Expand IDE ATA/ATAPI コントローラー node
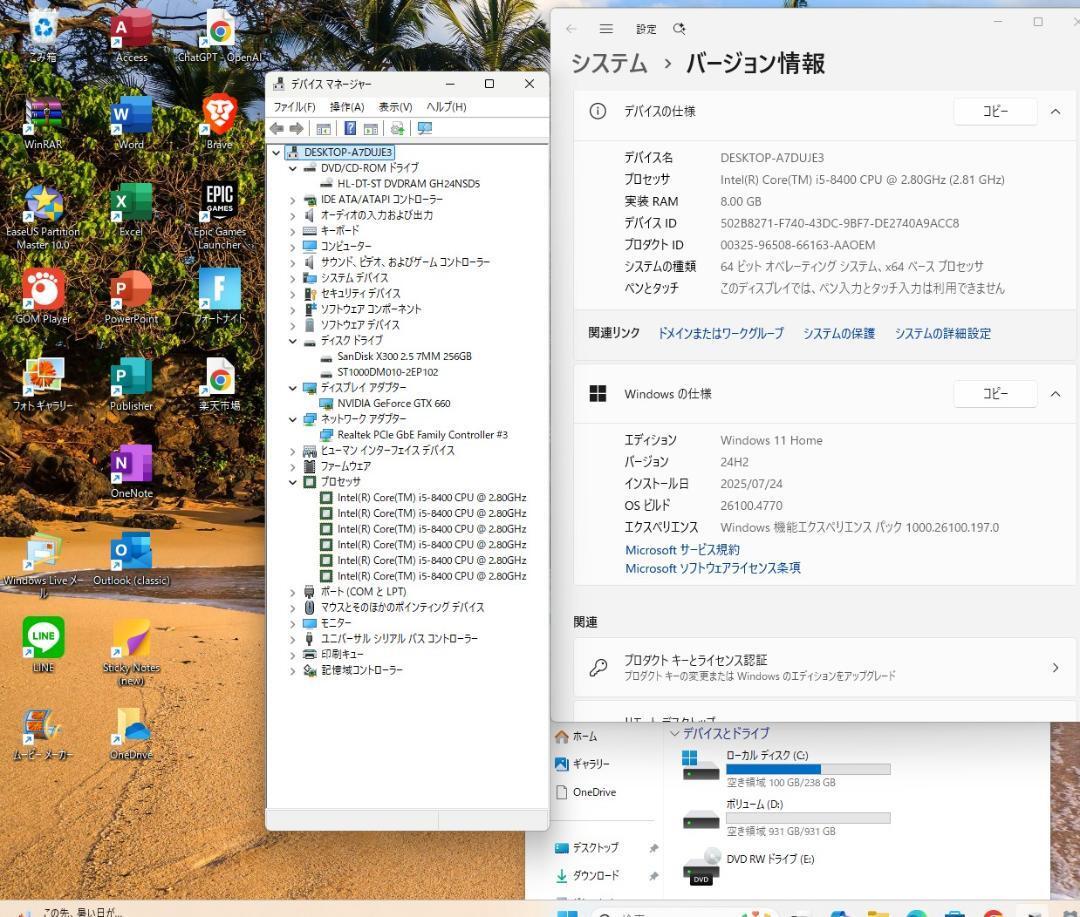Viewport: 1080px width, 917px height. [x=292, y=200]
